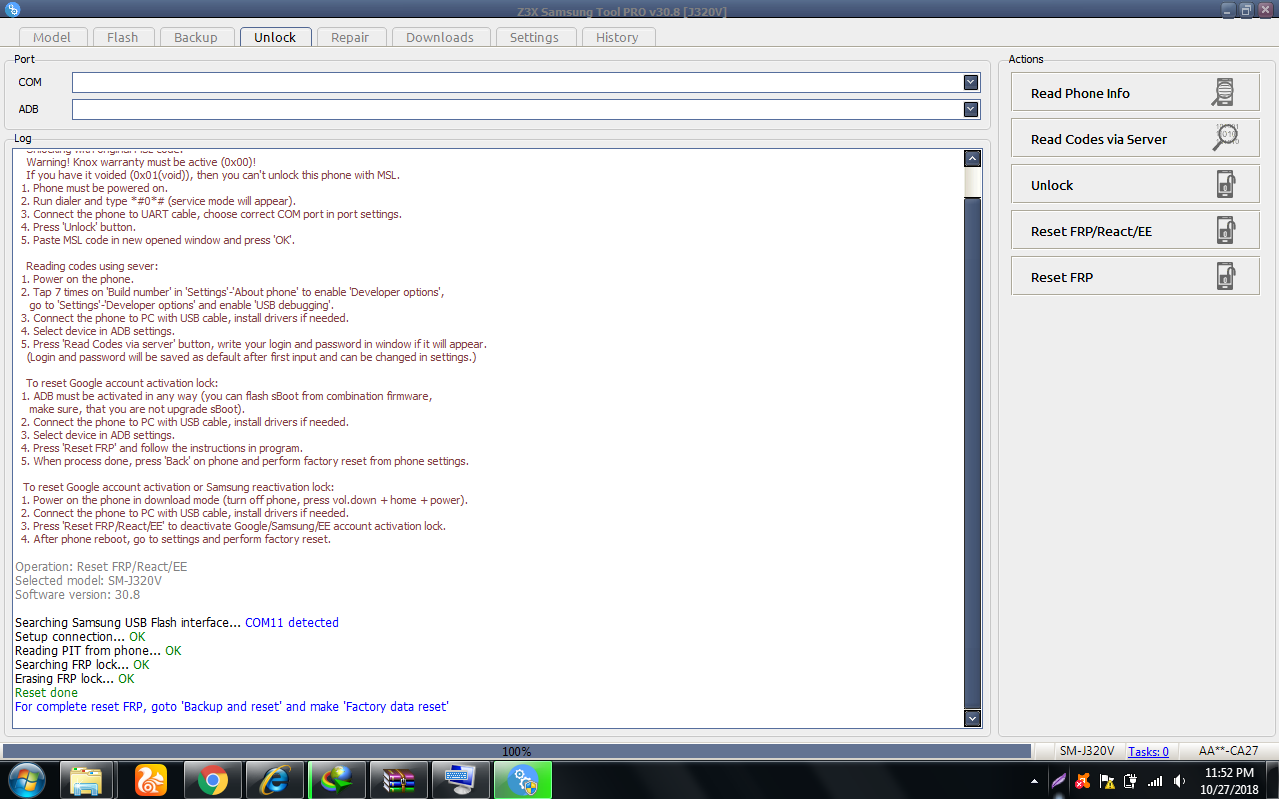1279x799 pixels.
Task: Click the Reset FRP button
Action: pos(1135,277)
